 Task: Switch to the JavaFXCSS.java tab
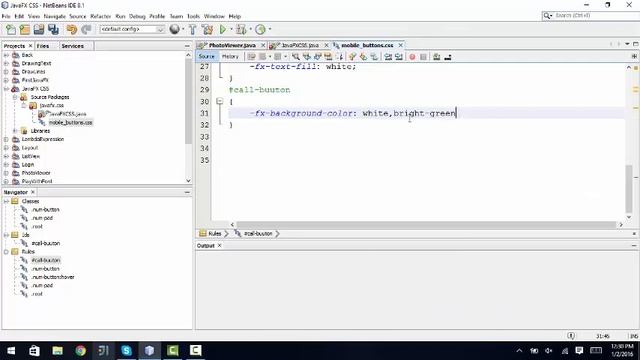point(300,45)
